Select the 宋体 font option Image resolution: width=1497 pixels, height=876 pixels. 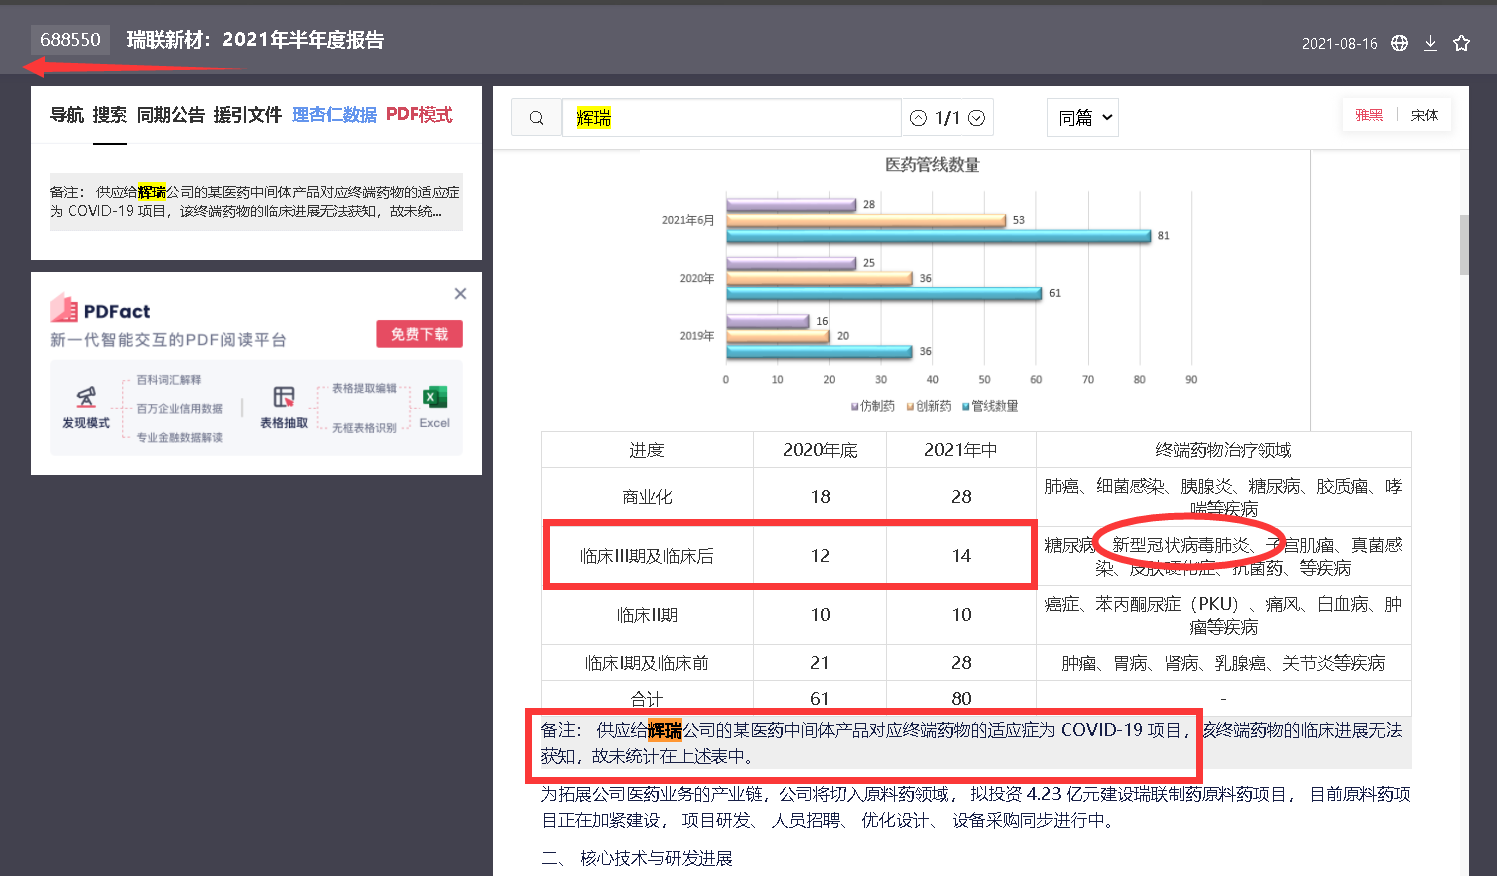[x=1424, y=115]
